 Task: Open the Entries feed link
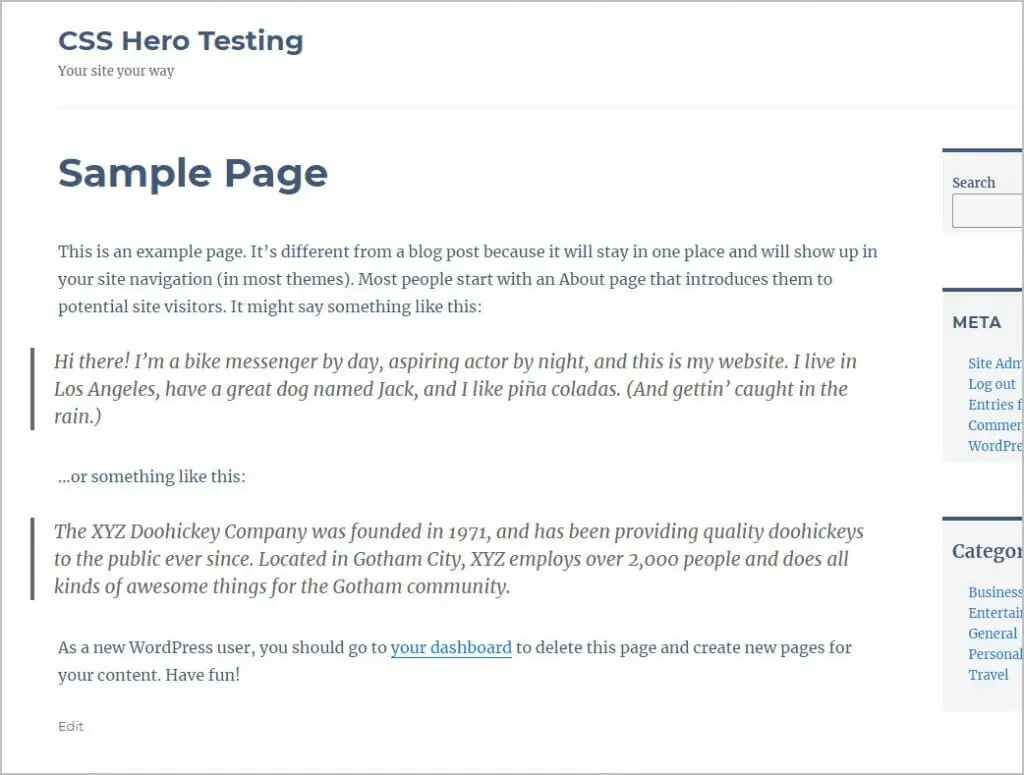pos(995,405)
